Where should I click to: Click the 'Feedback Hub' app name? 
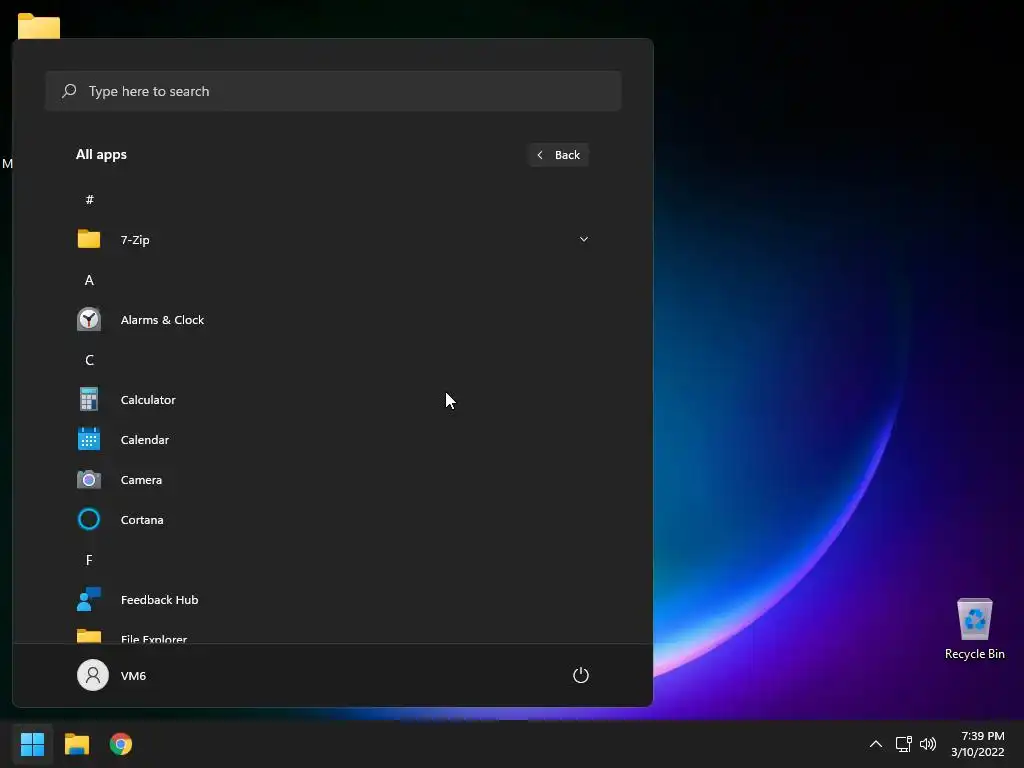click(159, 600)
